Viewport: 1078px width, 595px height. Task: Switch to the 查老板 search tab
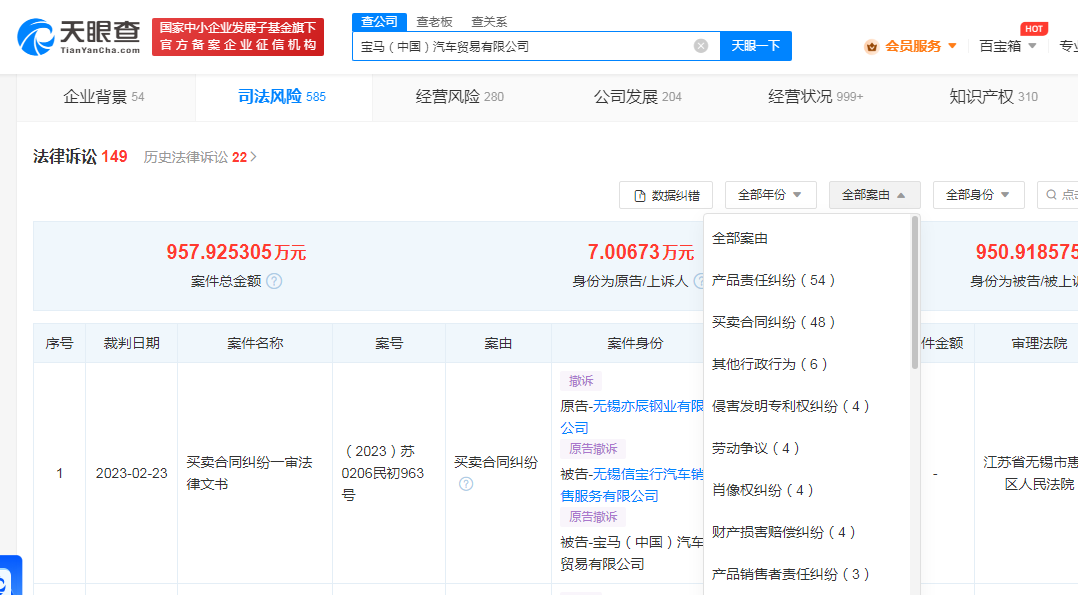[x=434, y=22]
